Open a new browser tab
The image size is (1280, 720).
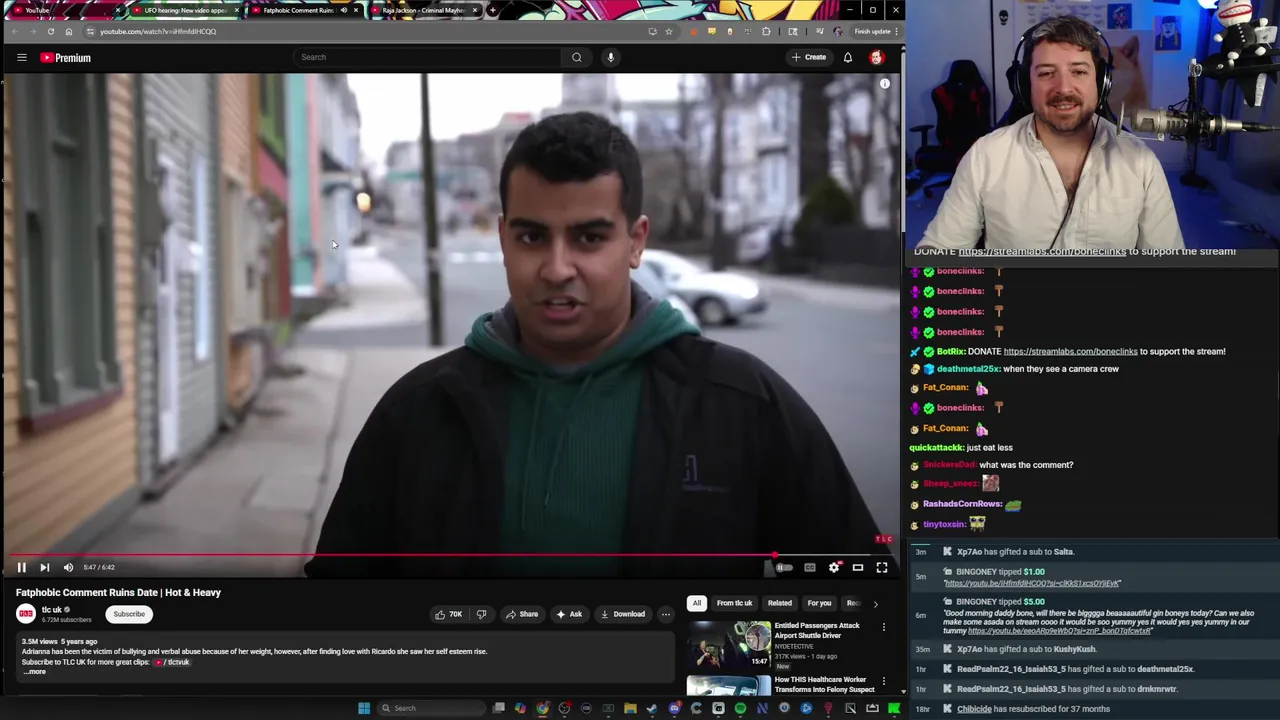pyautogui.click(x=492, y=10)
